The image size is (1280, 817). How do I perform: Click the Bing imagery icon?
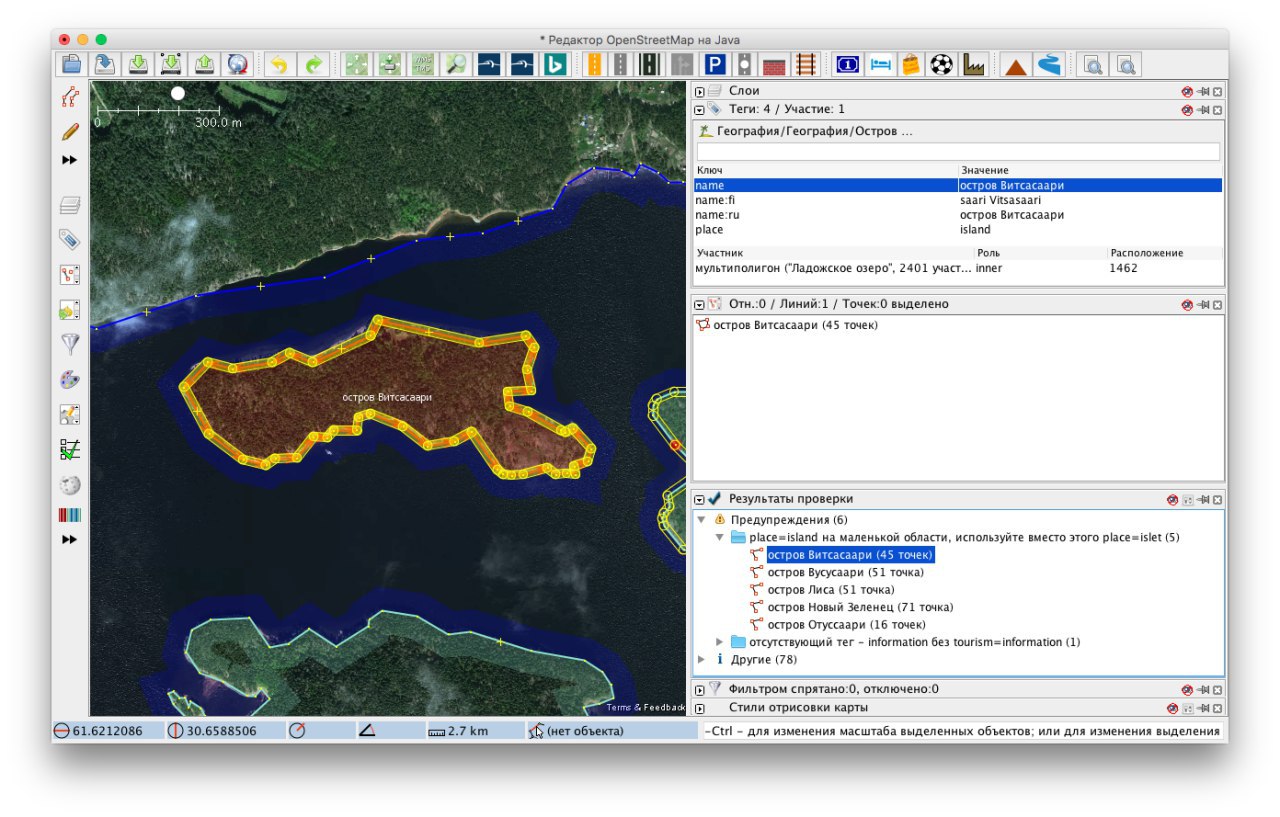click(555, 64)
